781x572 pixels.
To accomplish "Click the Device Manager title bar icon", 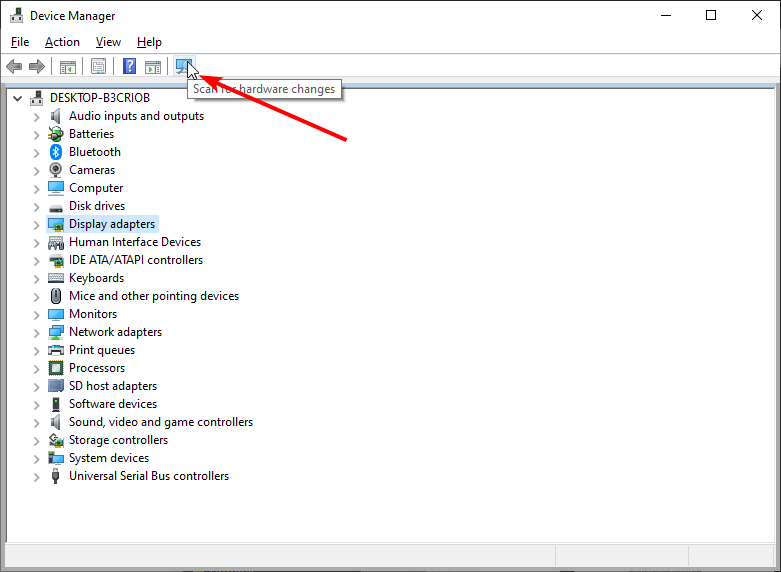I will click(16, 15).
